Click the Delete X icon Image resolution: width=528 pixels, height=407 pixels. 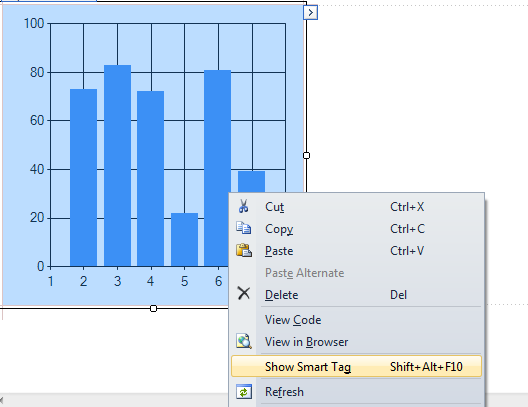[x=244, y=293]
